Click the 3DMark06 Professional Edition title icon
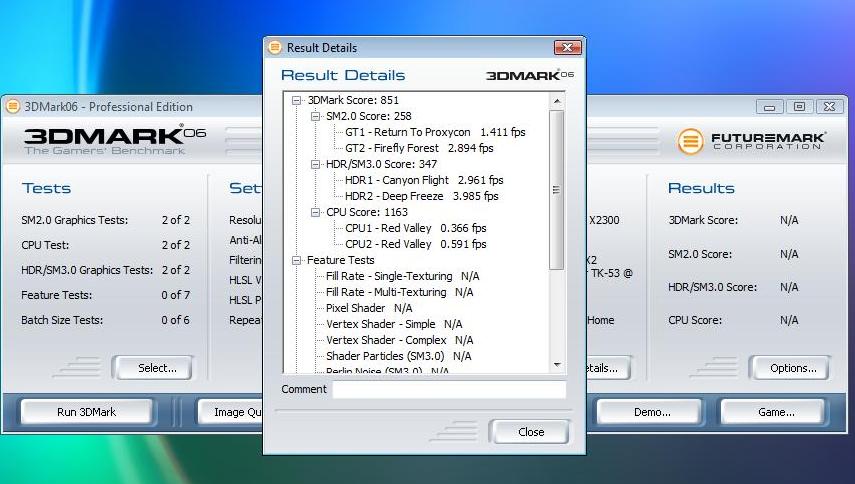 point(12,107)
